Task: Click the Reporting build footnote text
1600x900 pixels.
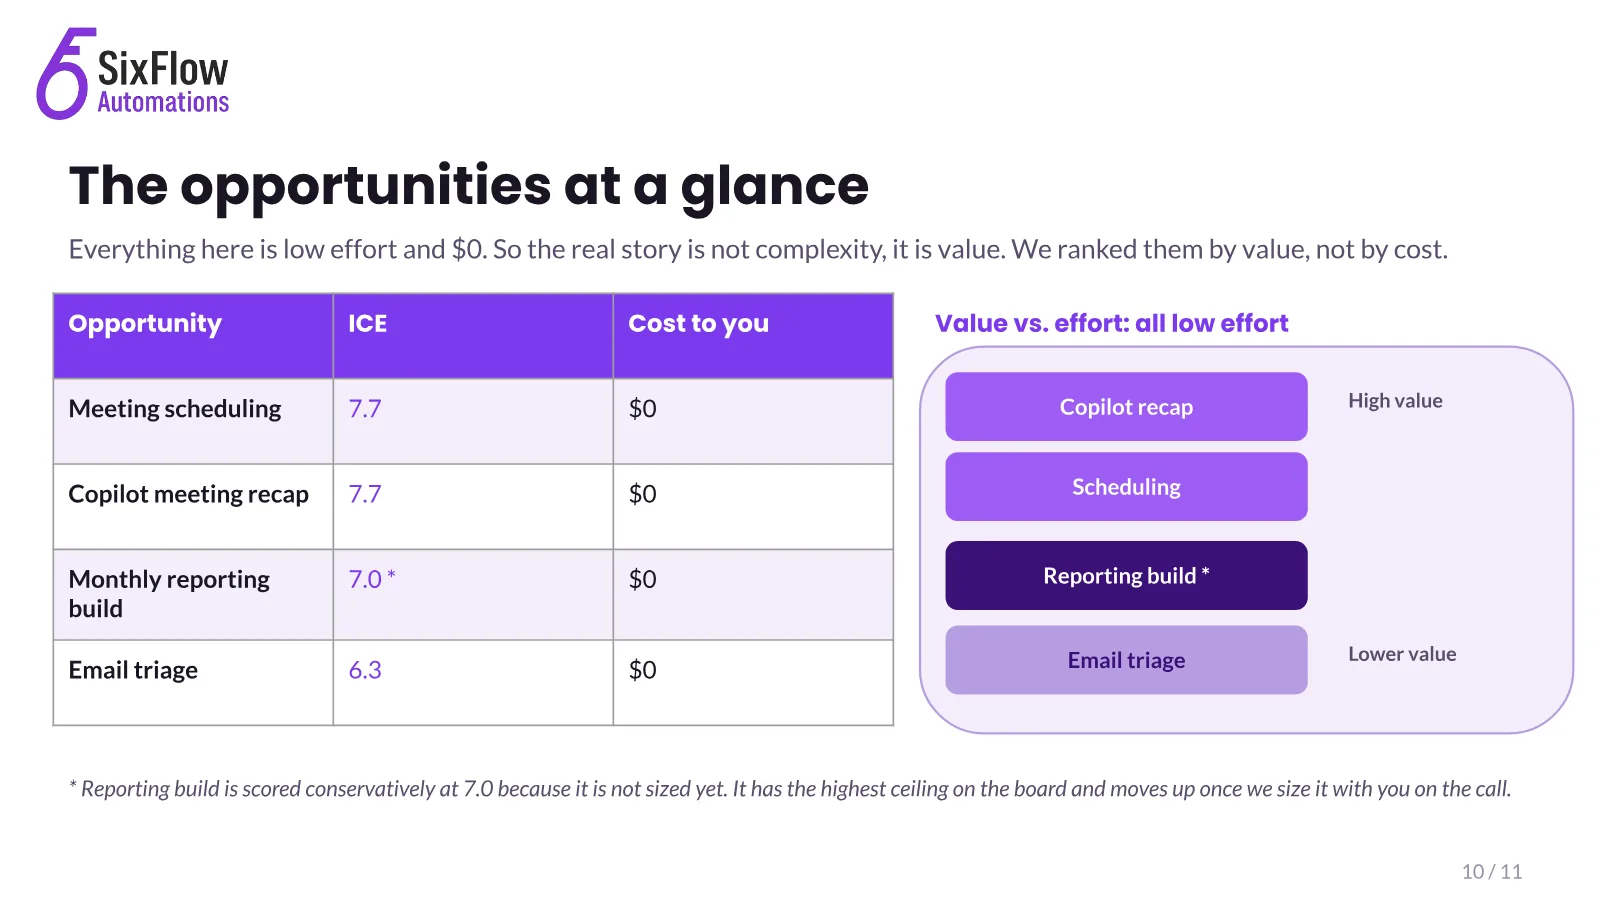Action: point(790,789)
